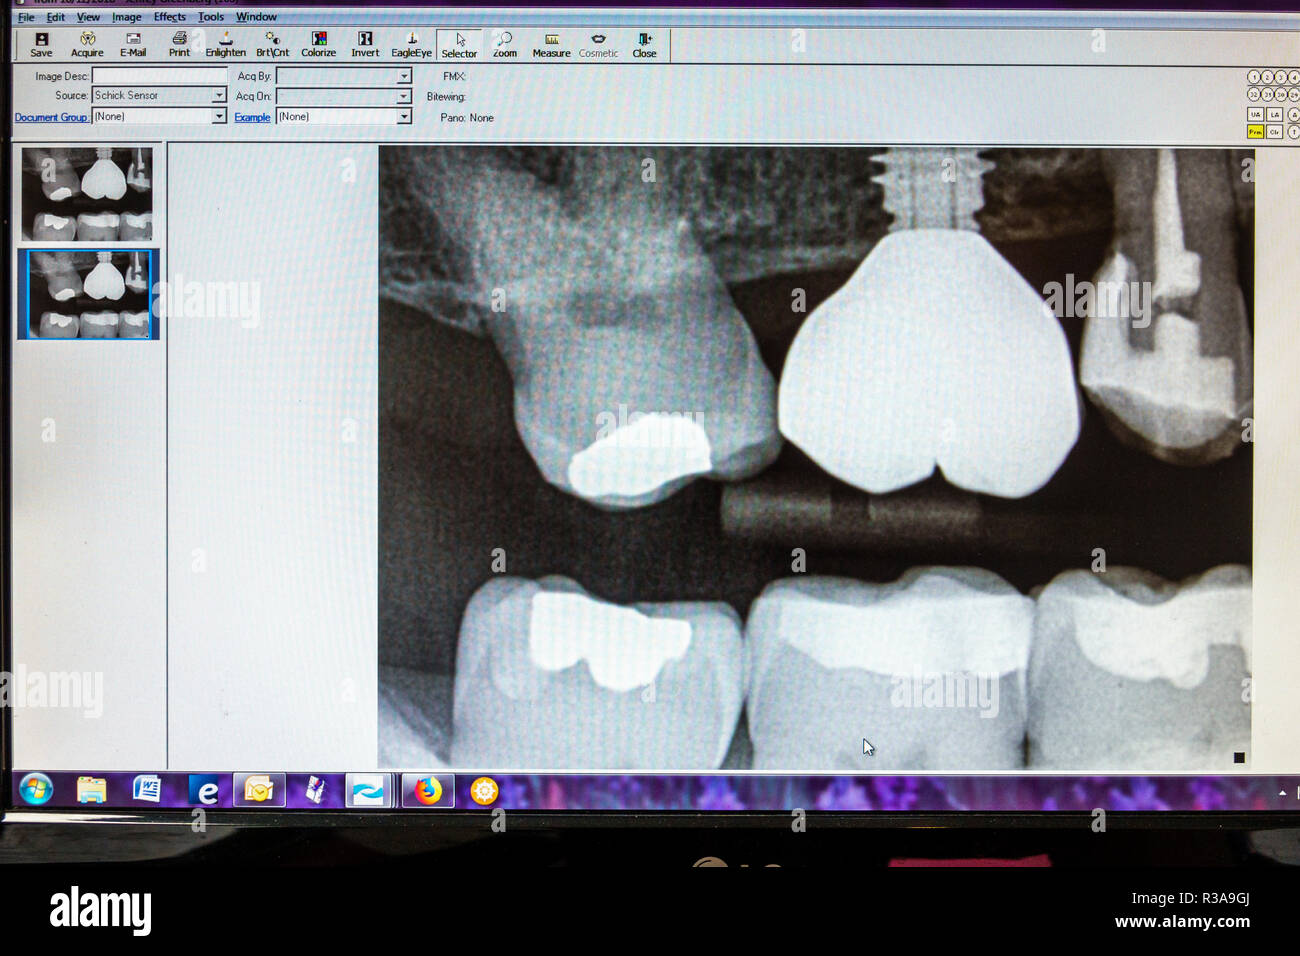The width and height of the screenshot is (1300, 956).
Task: Show hidden system tray icons arrow
Action: pyautogui.click(x=1282, y=793)
